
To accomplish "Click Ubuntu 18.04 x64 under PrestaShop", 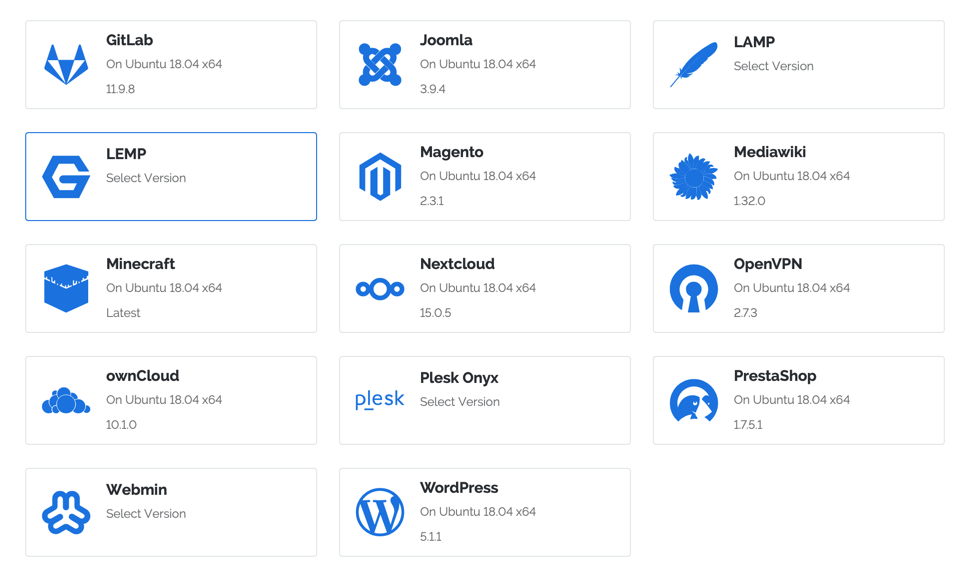I will click(x=801, y=400).
